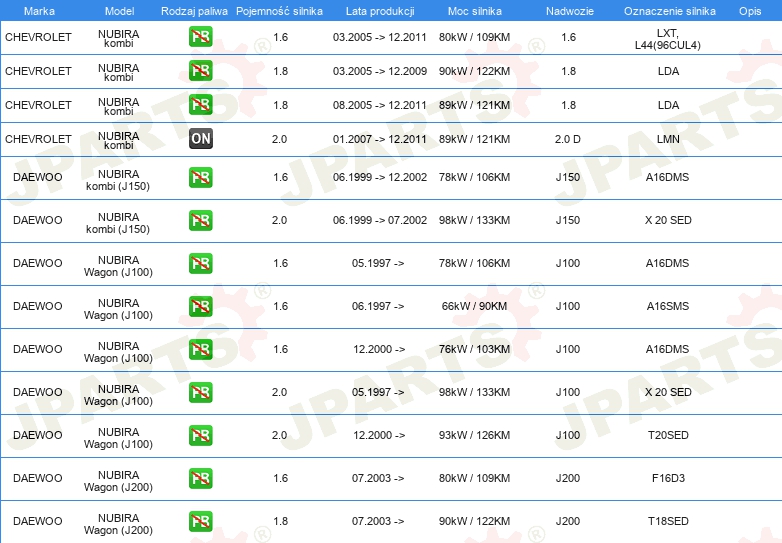Click the Rodzaj paliwa column header

(194, 11)
